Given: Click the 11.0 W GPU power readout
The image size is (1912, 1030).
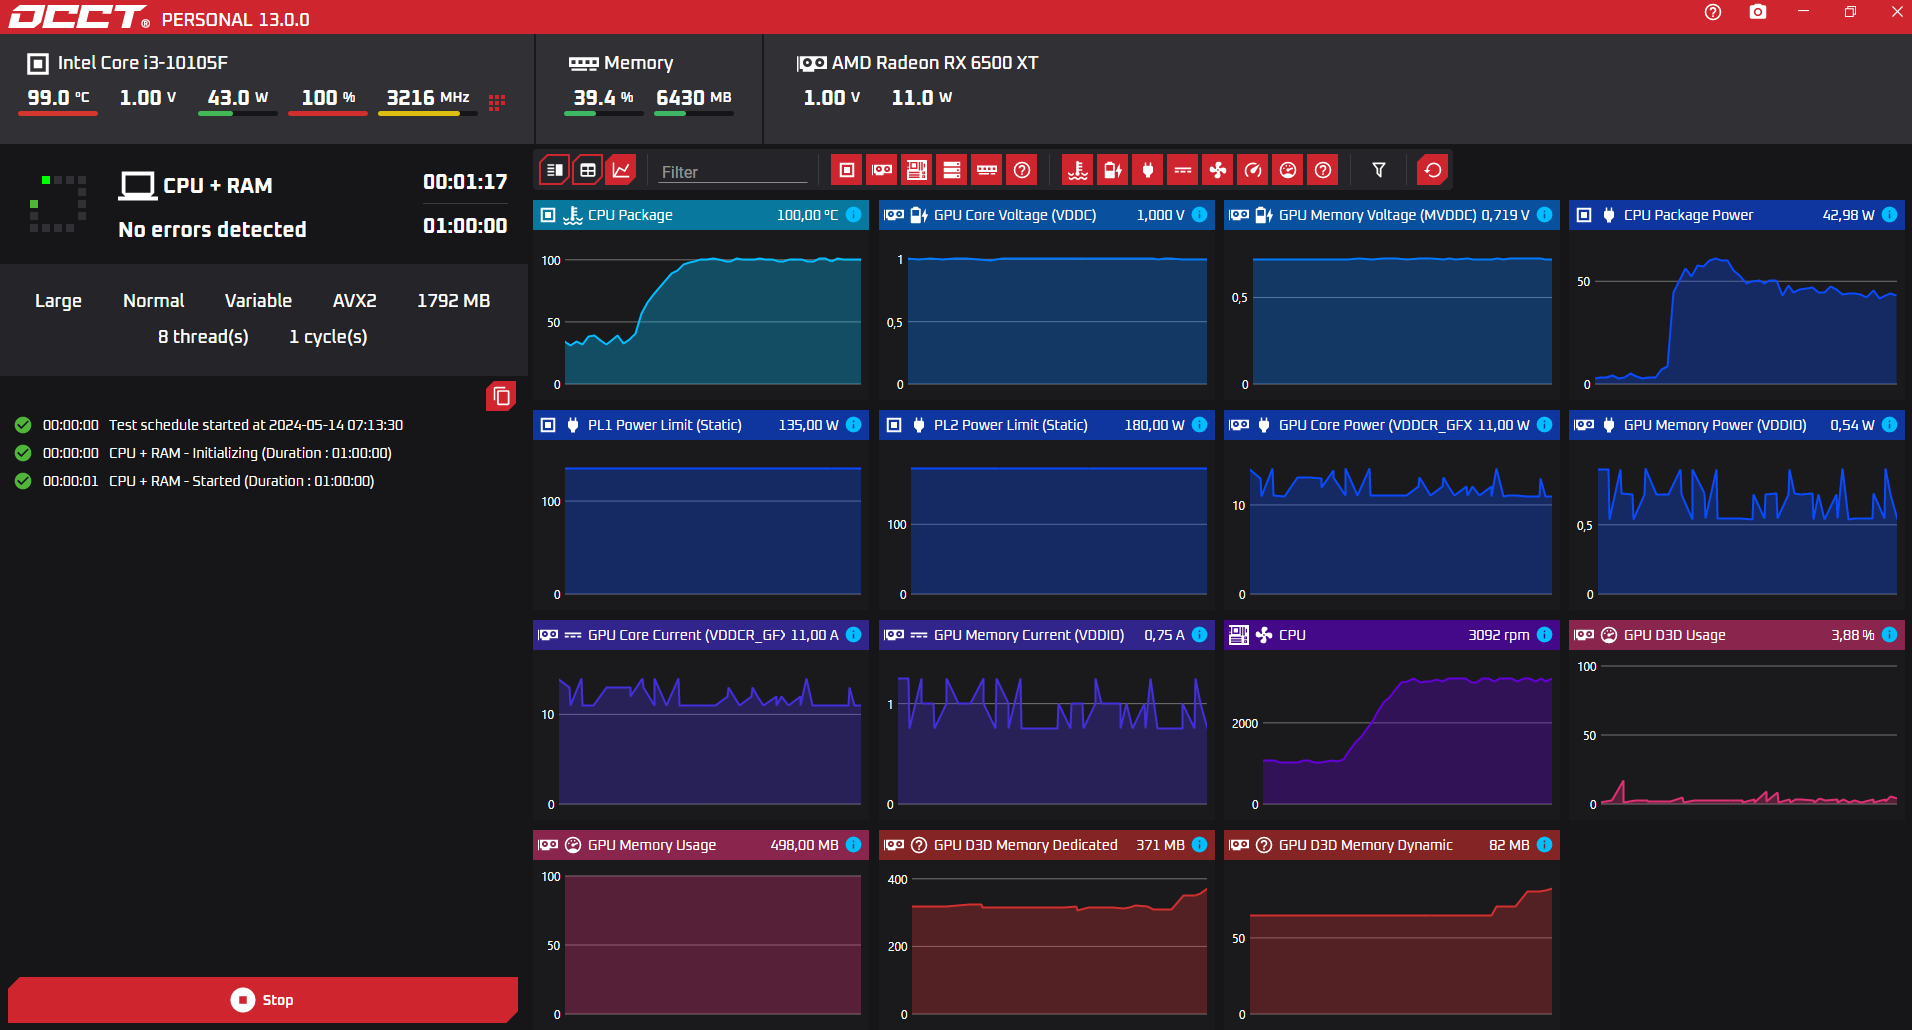Looking at the screenshot, I should click(922, 98).
